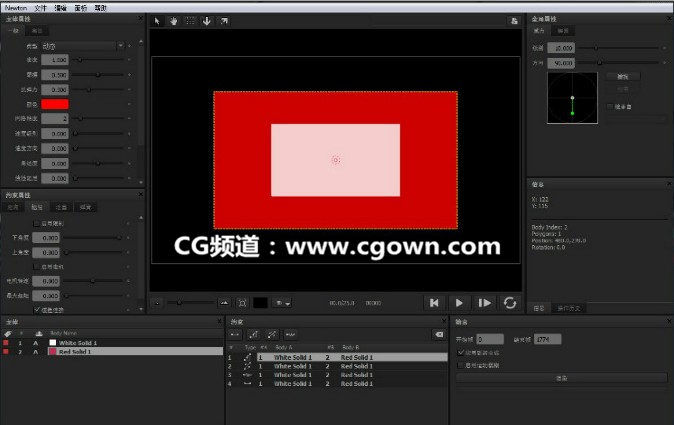Switch to the second tab in global properties
This screenshot has width=674, height=425.
tap(563, 31)
